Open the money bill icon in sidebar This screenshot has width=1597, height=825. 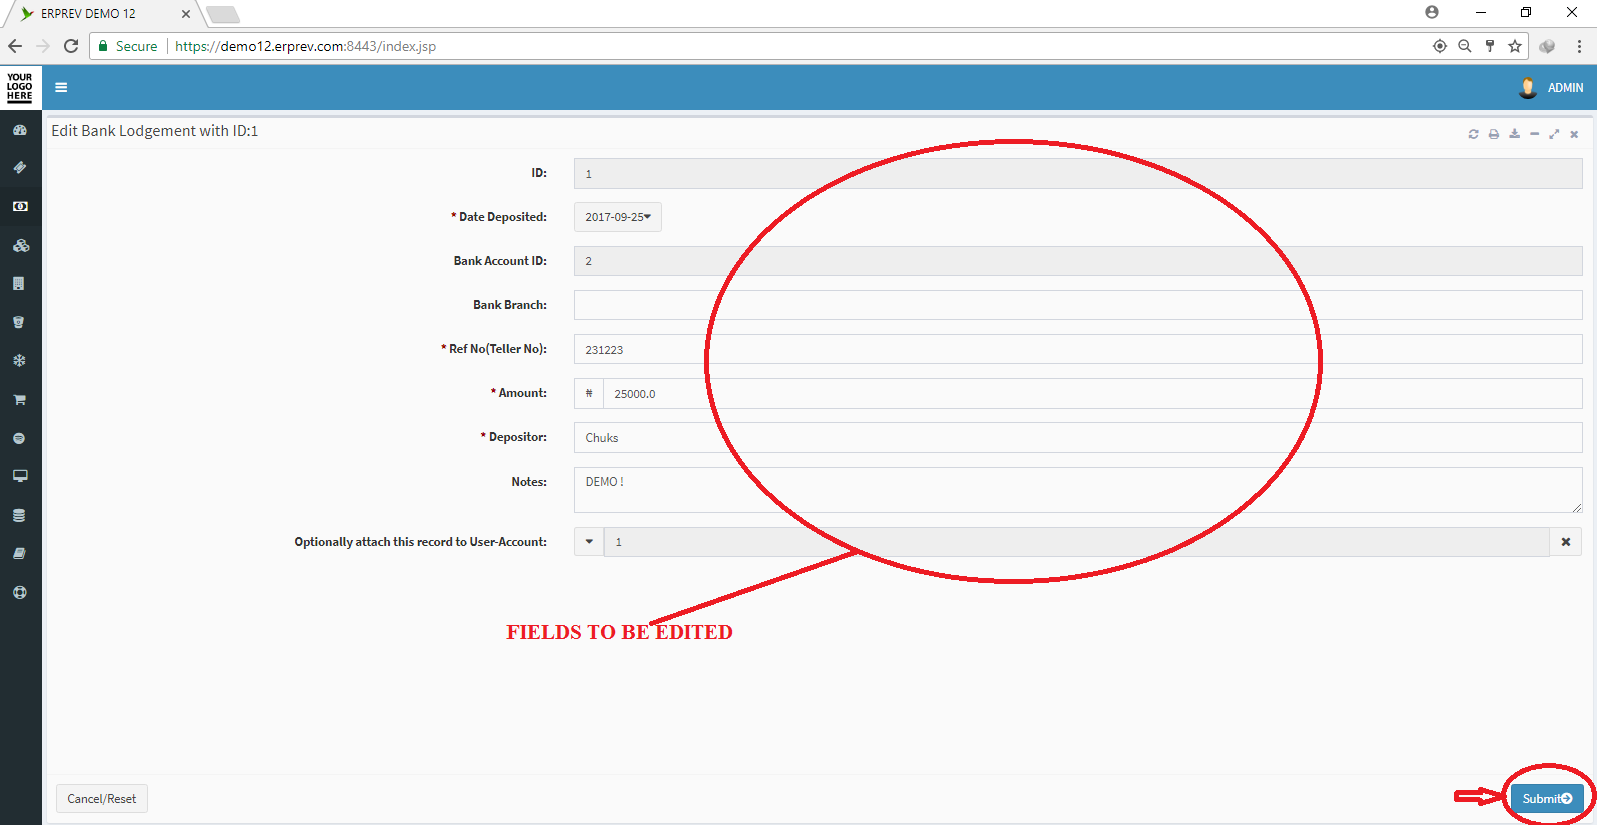[x=20, y=206]
